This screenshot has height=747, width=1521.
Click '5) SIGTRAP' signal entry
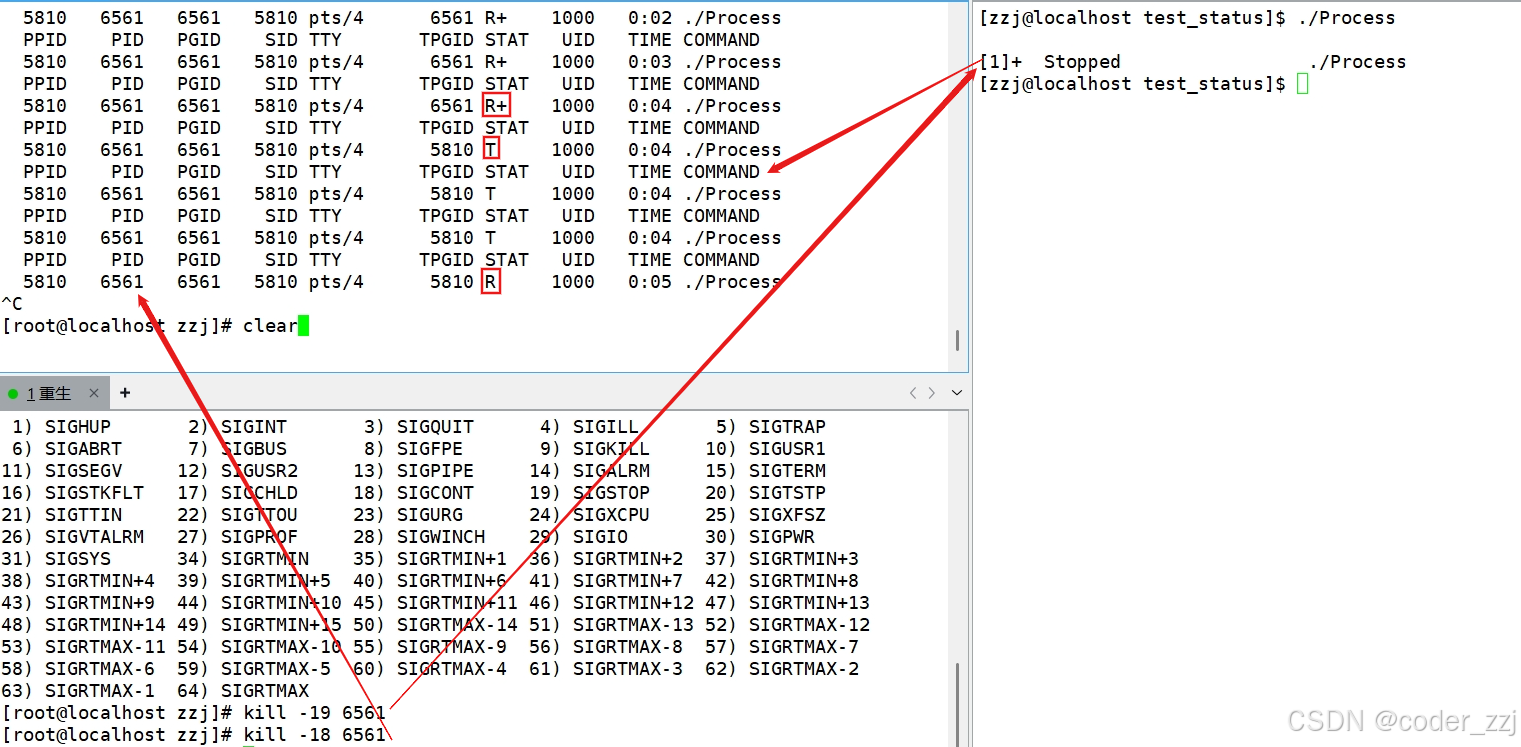[770, 427]
